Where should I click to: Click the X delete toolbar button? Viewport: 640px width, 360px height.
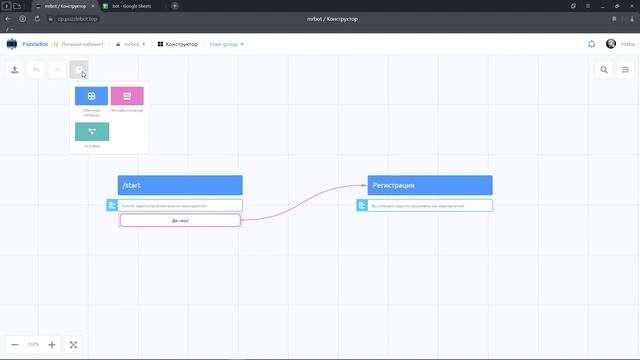coord(58,70)
